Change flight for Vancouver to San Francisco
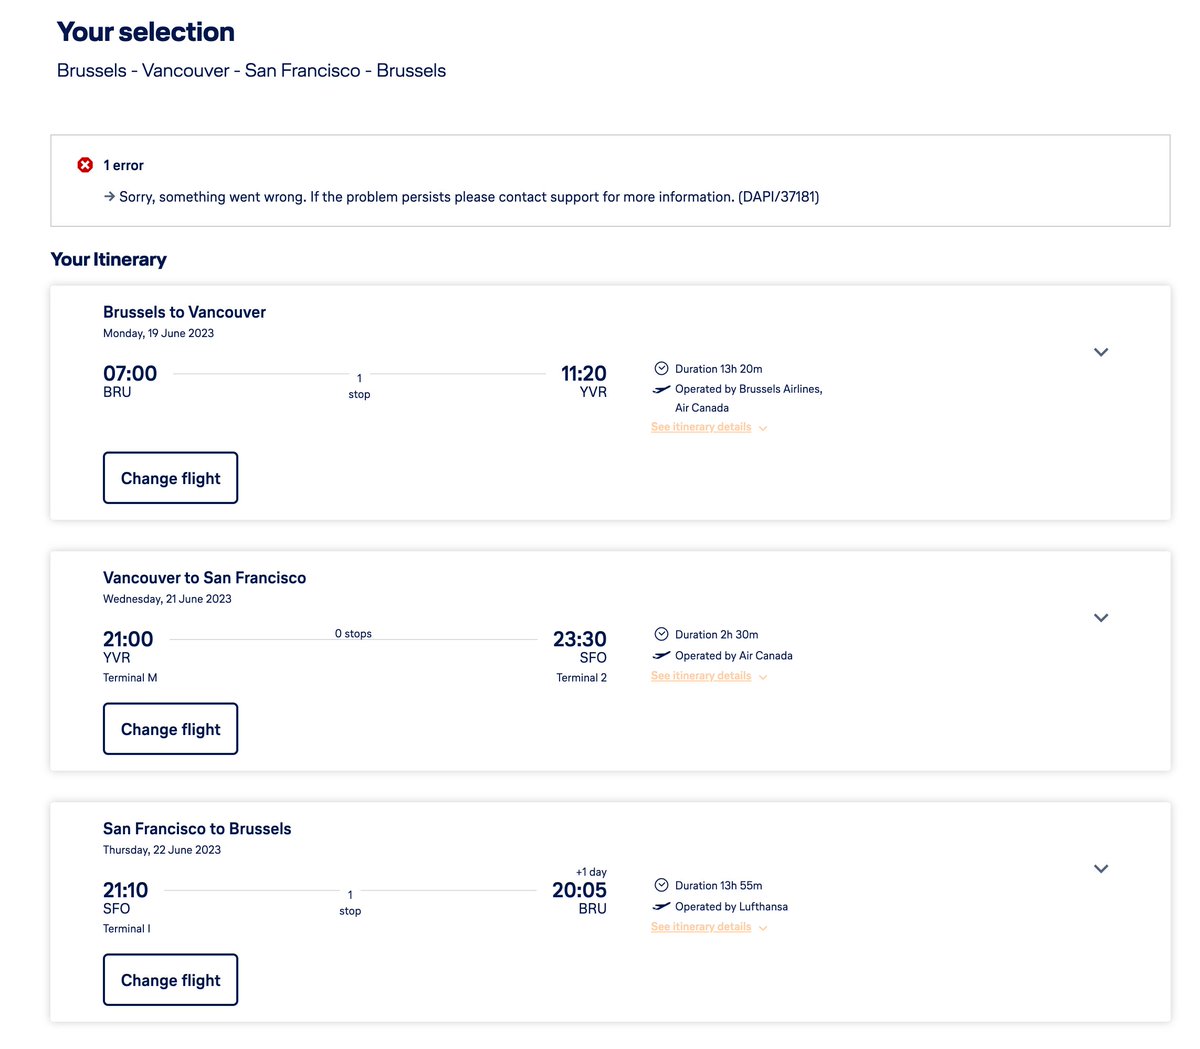This screenshot has height=1049, width=1200. [x=170, y=729]
